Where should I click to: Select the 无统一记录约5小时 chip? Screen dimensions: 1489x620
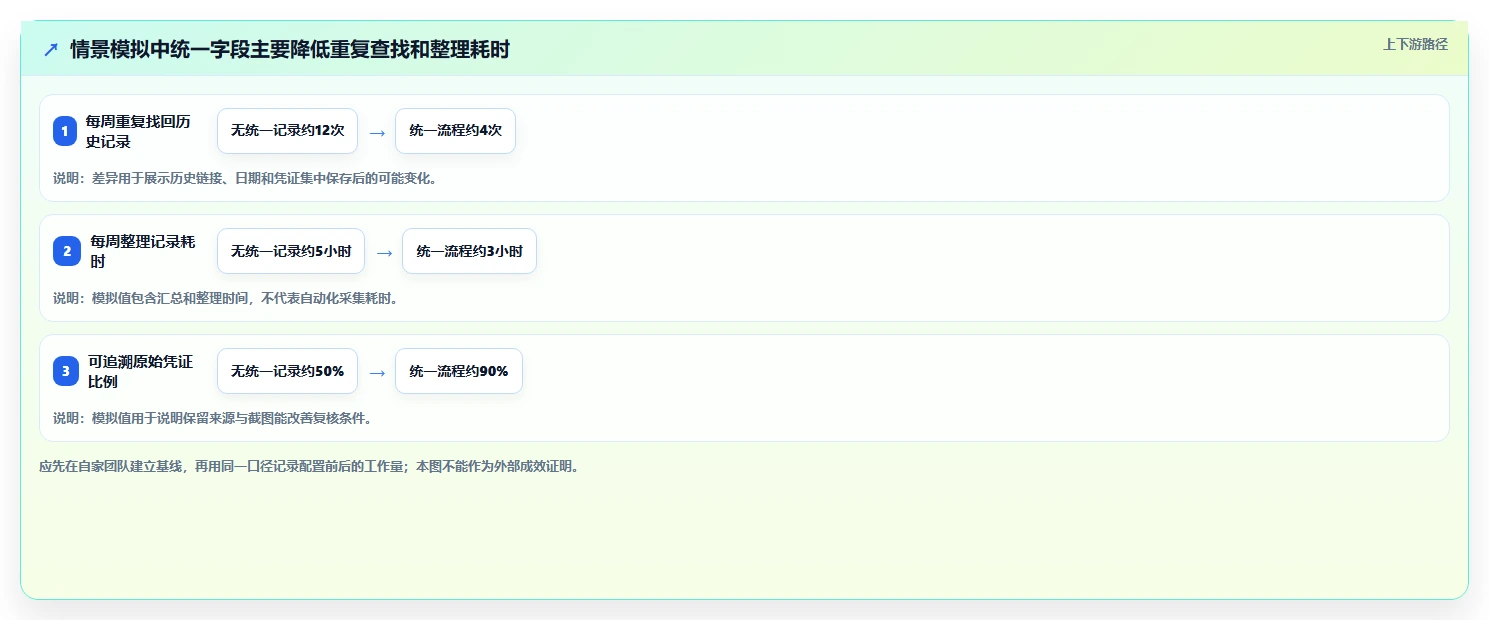tap(291, 251)
